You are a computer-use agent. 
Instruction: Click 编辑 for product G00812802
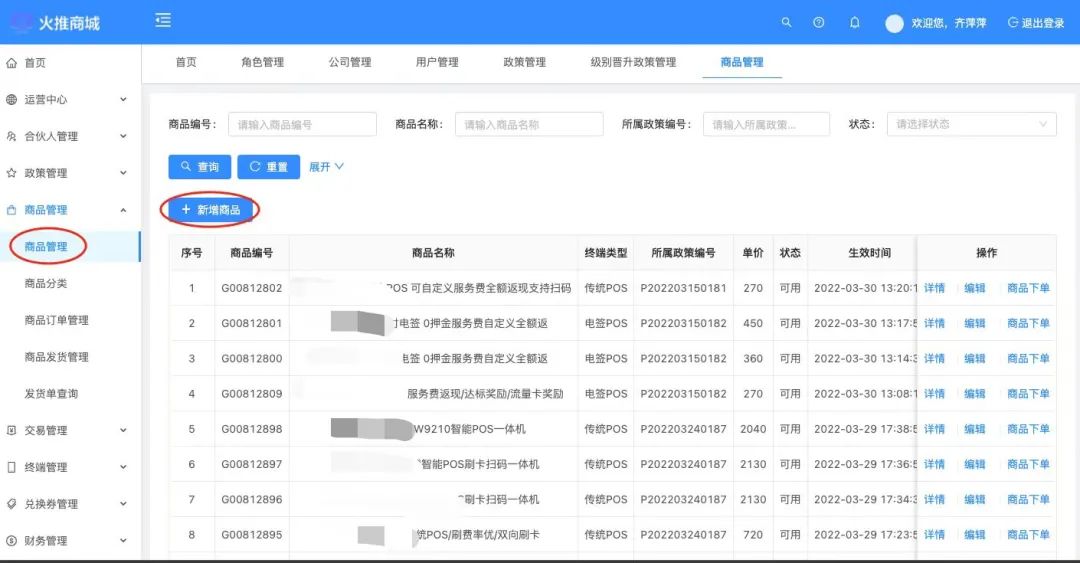point(975,288)
